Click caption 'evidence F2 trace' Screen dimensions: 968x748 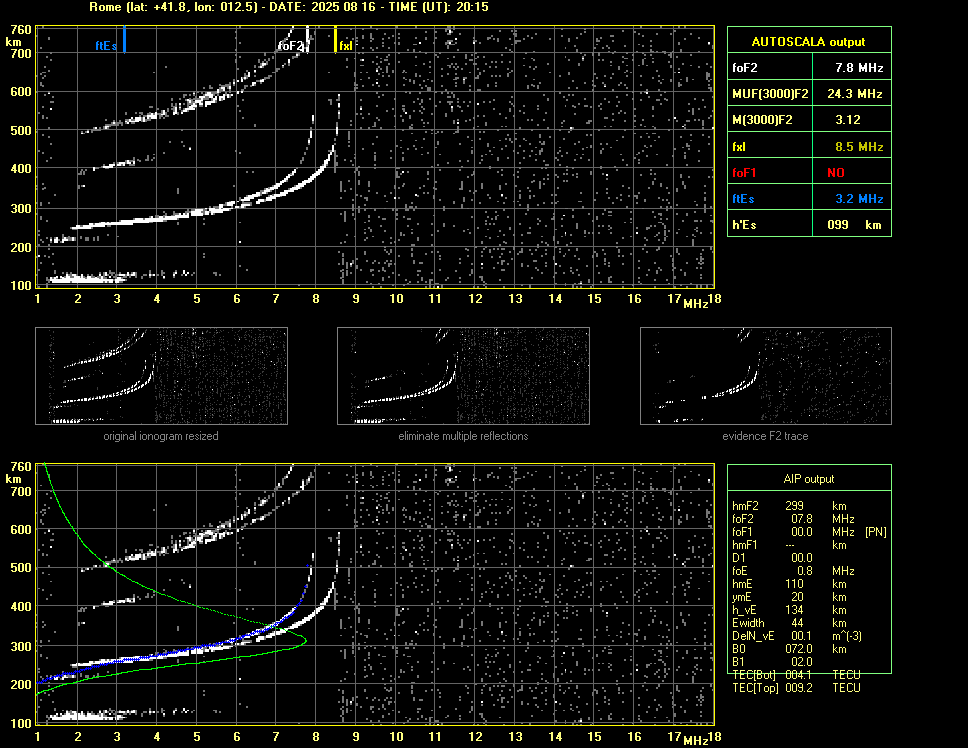tap(765, 436)
